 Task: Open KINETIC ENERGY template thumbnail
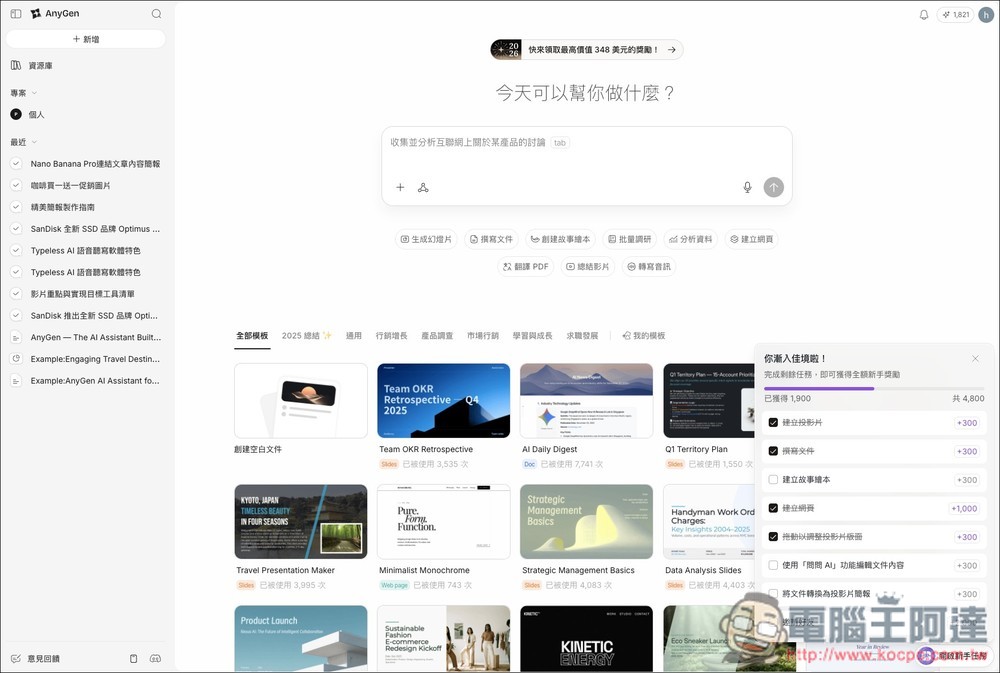[x=586, y=639]
